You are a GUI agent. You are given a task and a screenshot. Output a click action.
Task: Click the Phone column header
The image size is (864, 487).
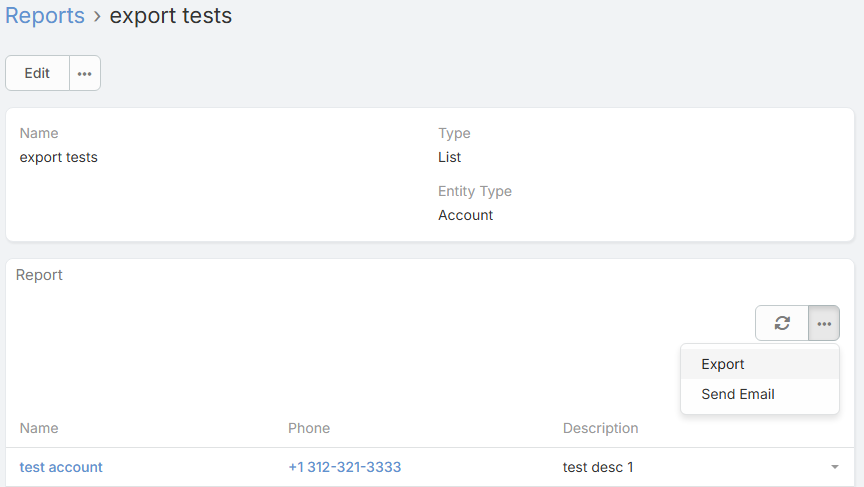[x=309, y=428]
